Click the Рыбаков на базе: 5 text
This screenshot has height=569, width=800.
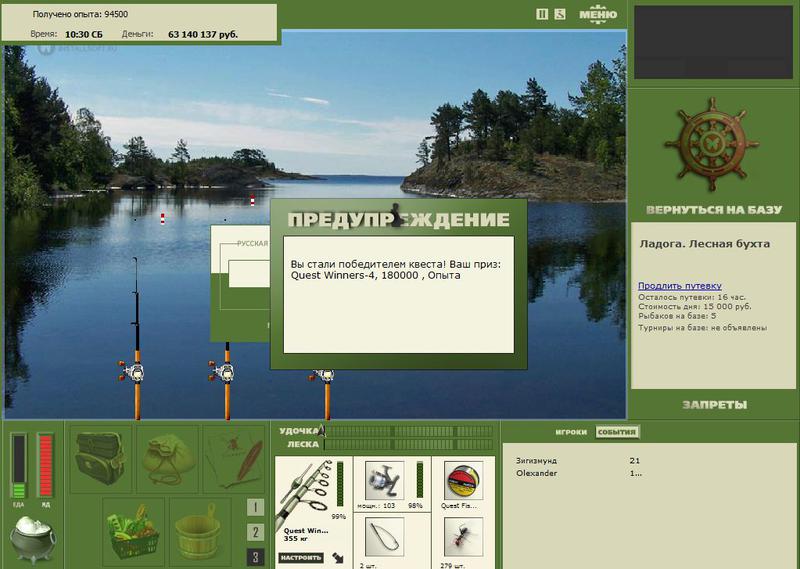point(677,316)
